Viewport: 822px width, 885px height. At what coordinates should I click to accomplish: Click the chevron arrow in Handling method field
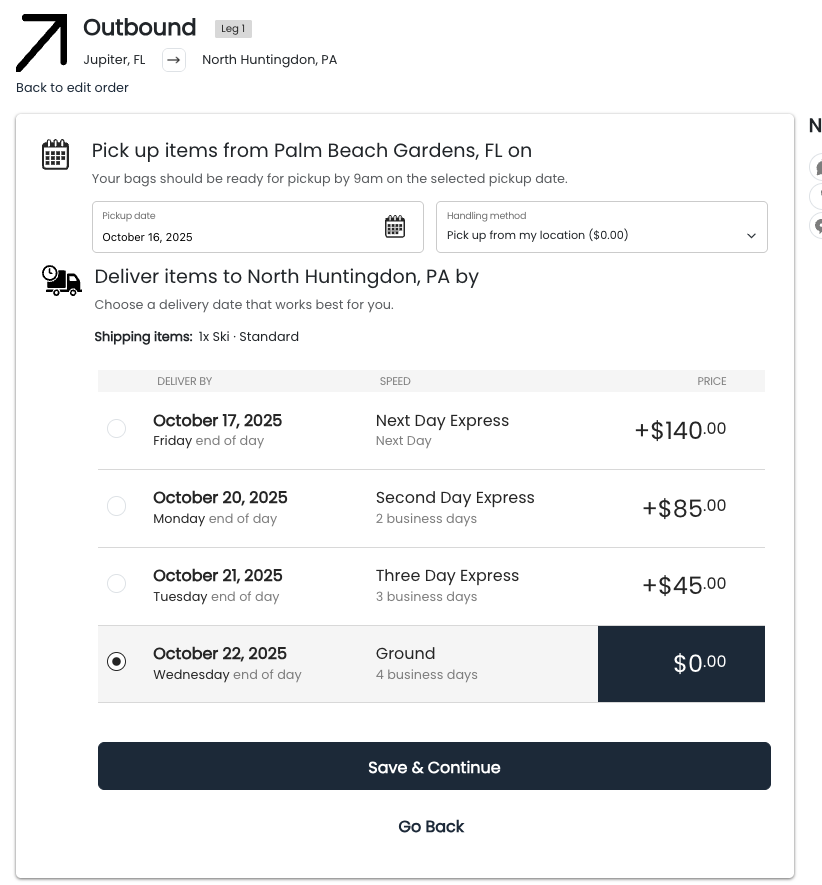tap(751, 235)
